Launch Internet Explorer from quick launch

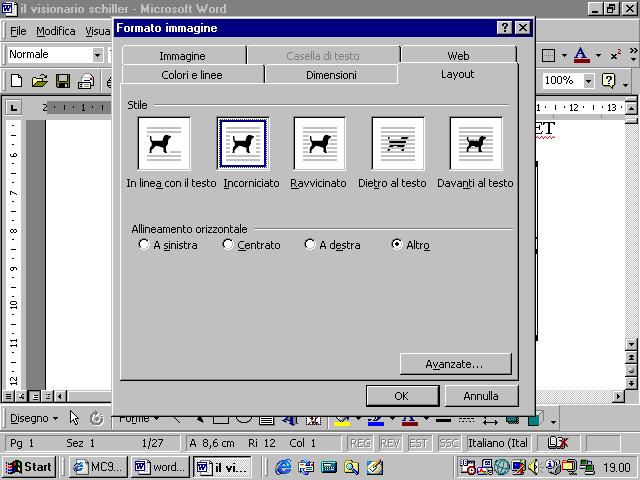[283, 467]
